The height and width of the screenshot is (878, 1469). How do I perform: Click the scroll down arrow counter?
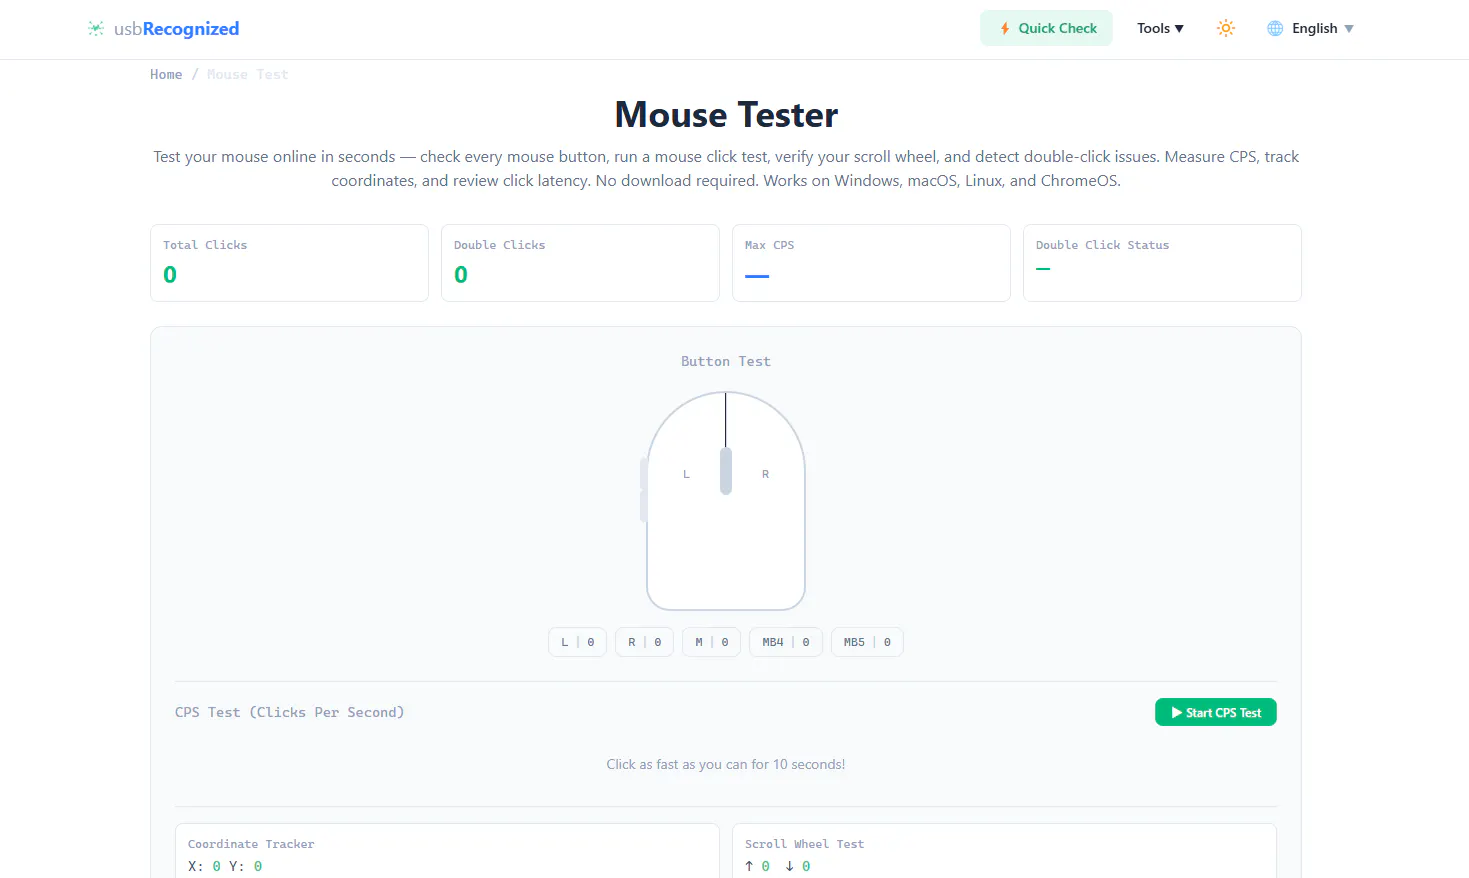coord(798,866)
